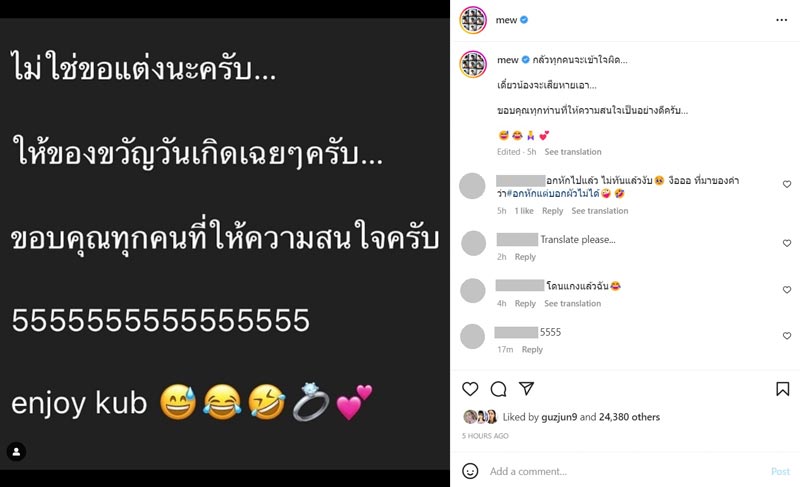
Task: Open the mew username in header
Action: tap(506, 20)
